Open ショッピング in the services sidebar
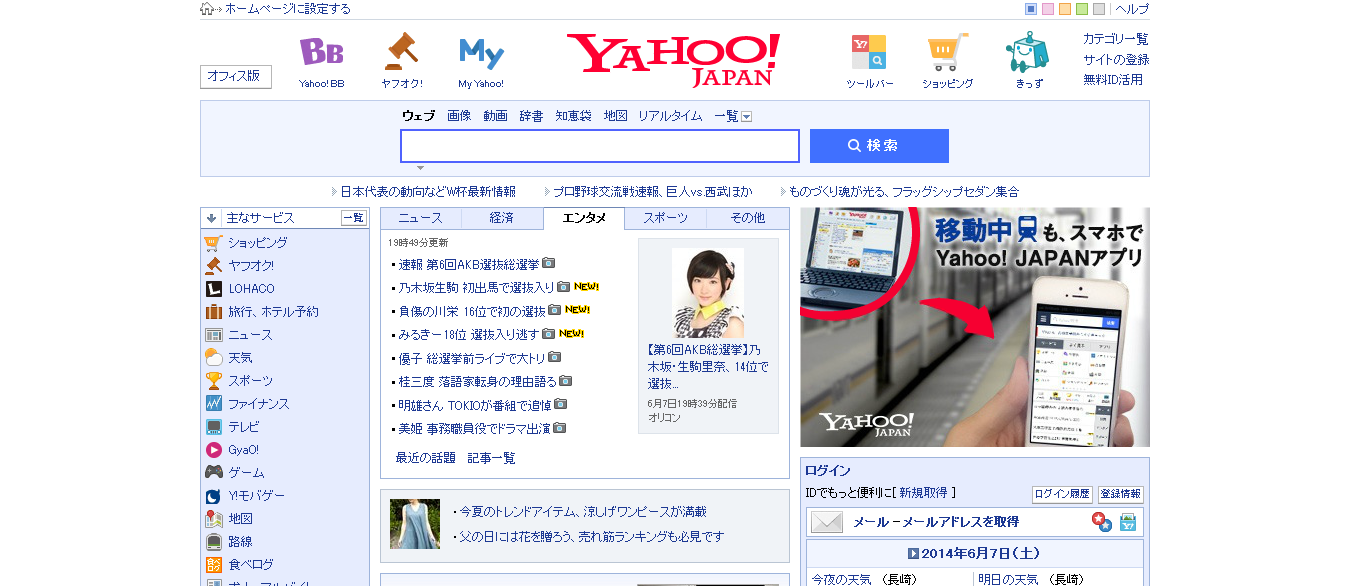1349x586 pixels. click(257, 243)
